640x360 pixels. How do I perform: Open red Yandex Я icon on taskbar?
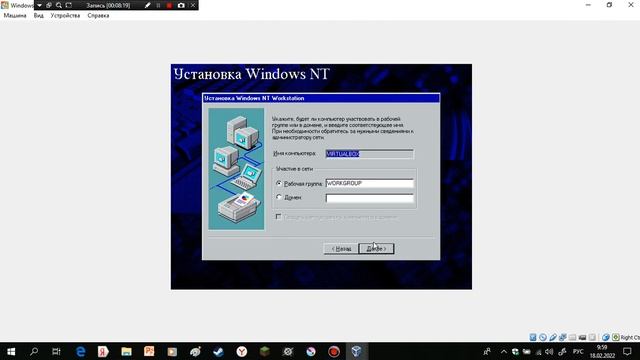103,351
